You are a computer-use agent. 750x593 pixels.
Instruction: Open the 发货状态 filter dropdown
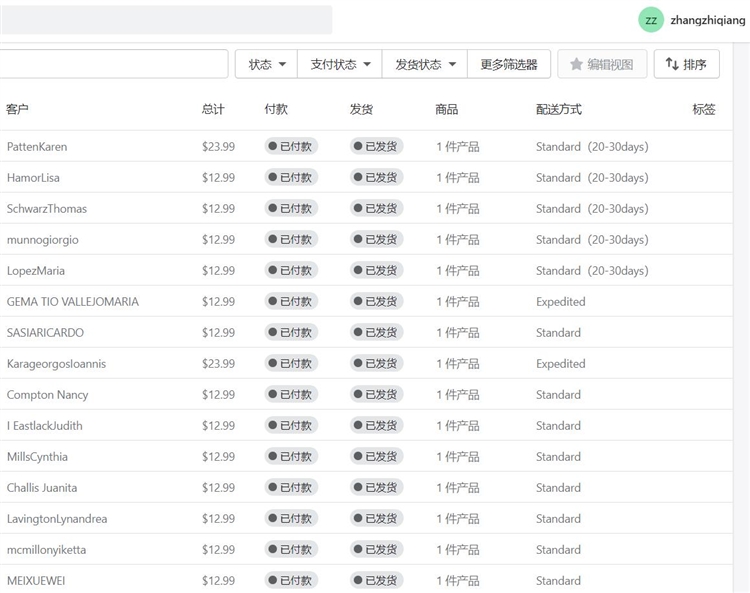[426, 64]
